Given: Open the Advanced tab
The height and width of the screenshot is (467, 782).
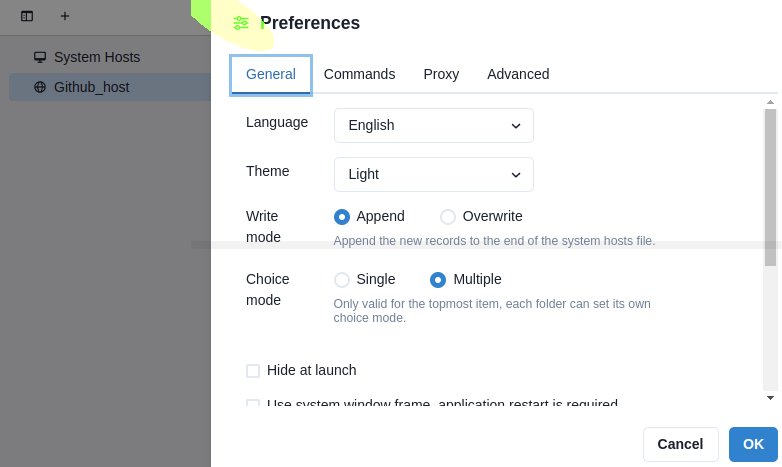Looking at the screenshot, I should [518, 74].
